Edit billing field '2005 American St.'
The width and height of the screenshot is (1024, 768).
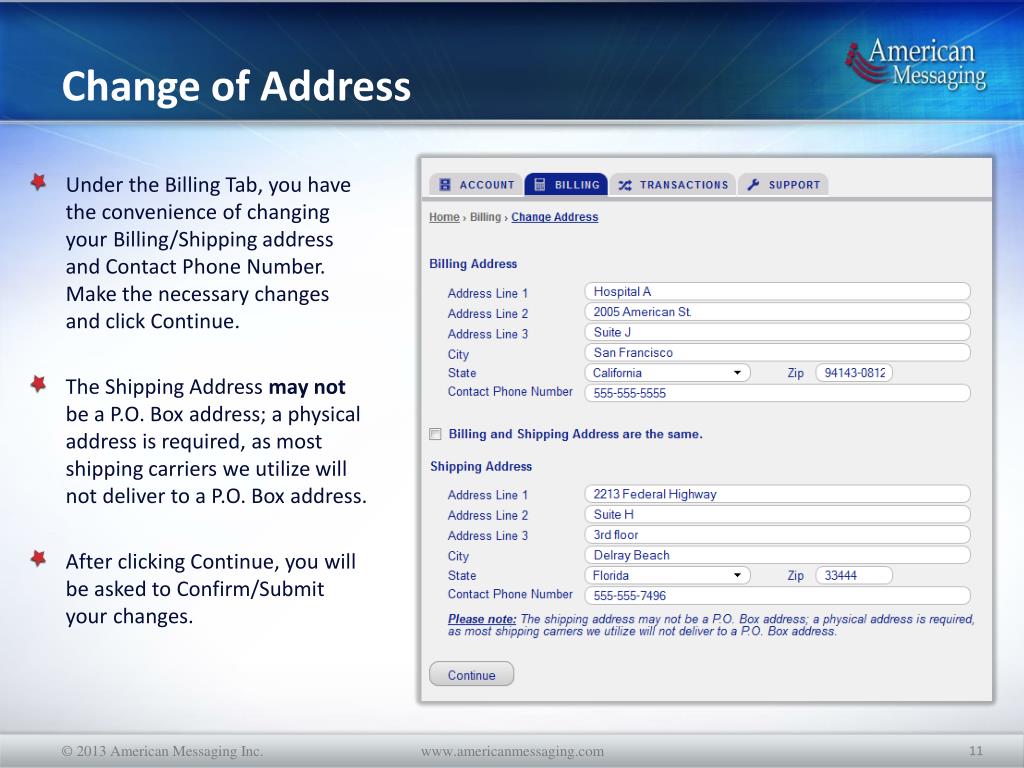777,312
